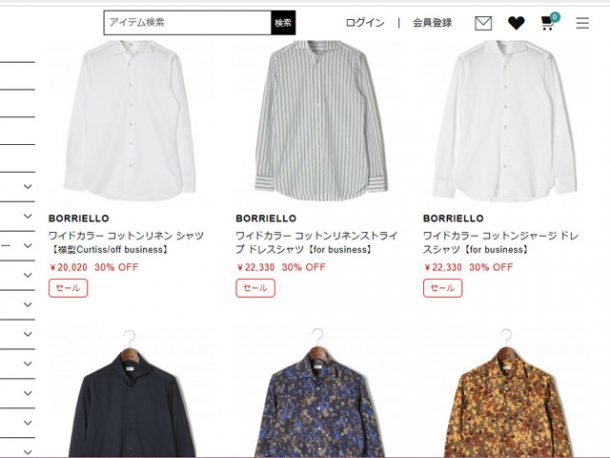Open the mail envelope icon
Viewport: 610px width, 458px height.
click(x=483, y=23)
